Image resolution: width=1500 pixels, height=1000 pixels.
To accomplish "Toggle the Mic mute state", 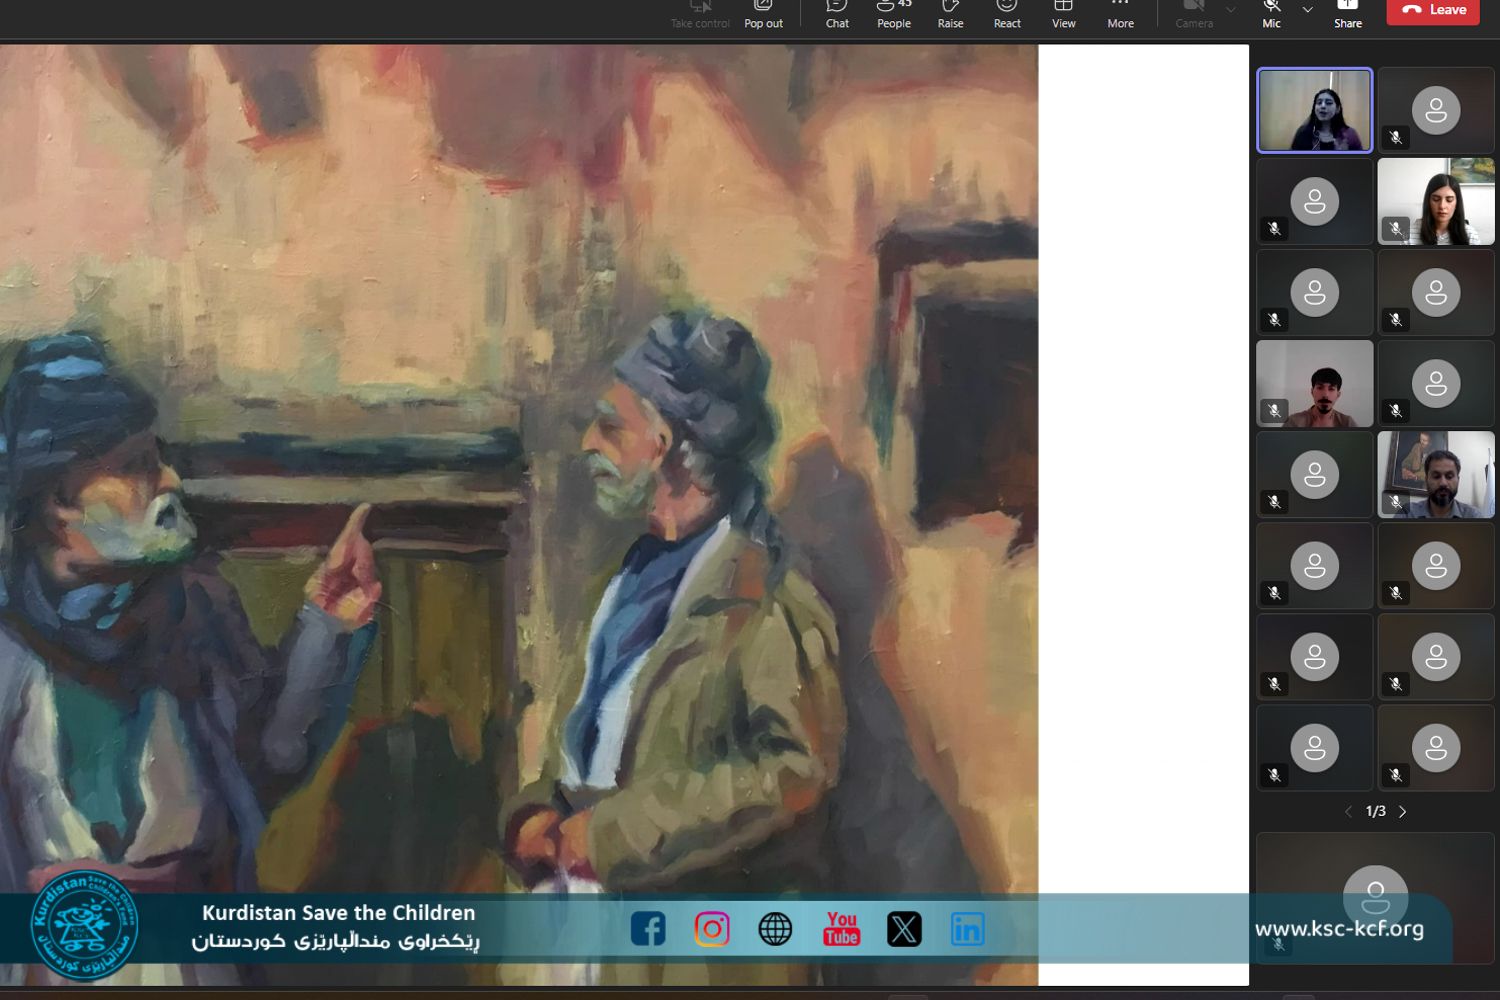I will coord(1271,14).
